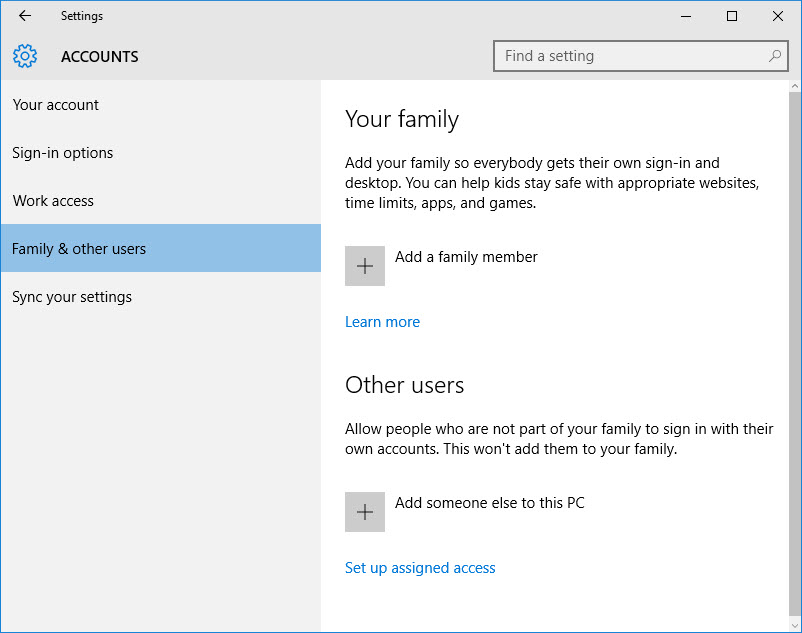Click Add someone else to this PC label
This screenshot has width=802, height=633.
489,503
